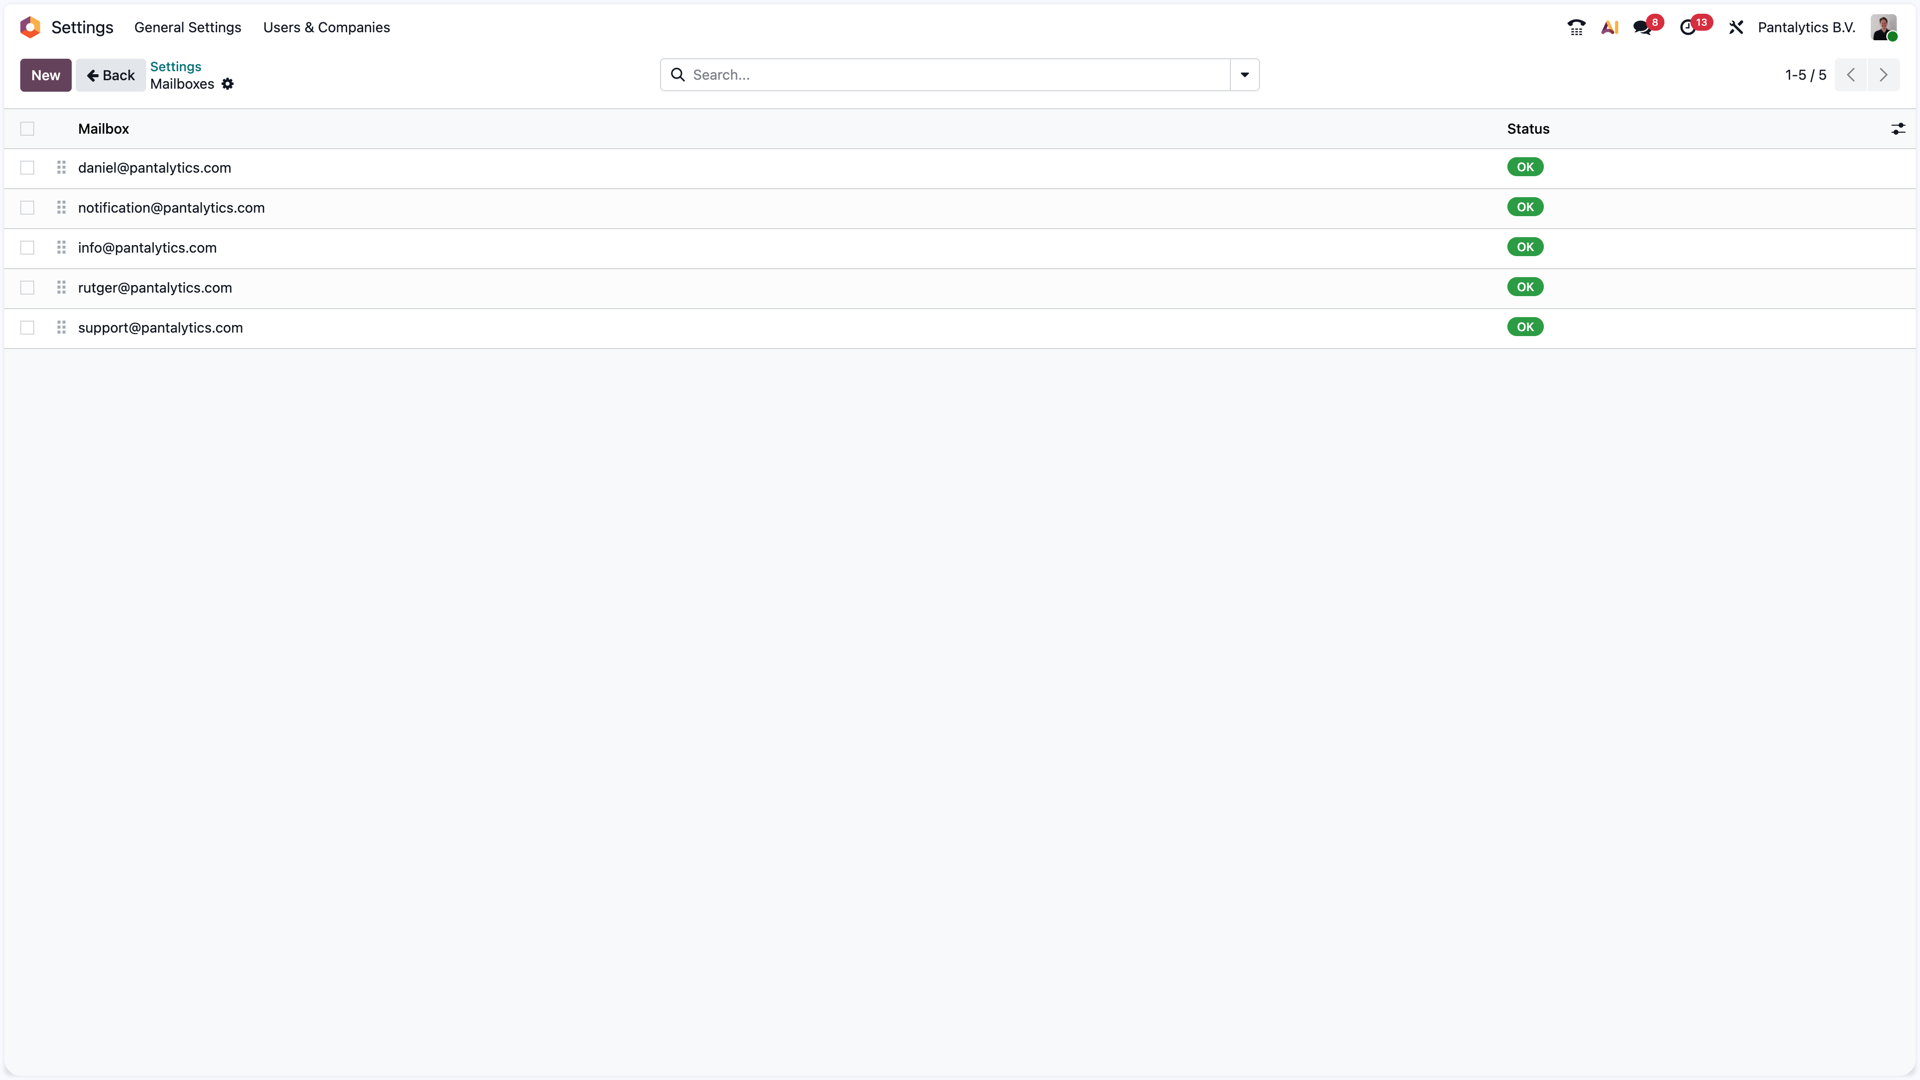Open the Users & Companies menu
The height and width of the screenshot is (1080, 1920).
tap(326, 27)
